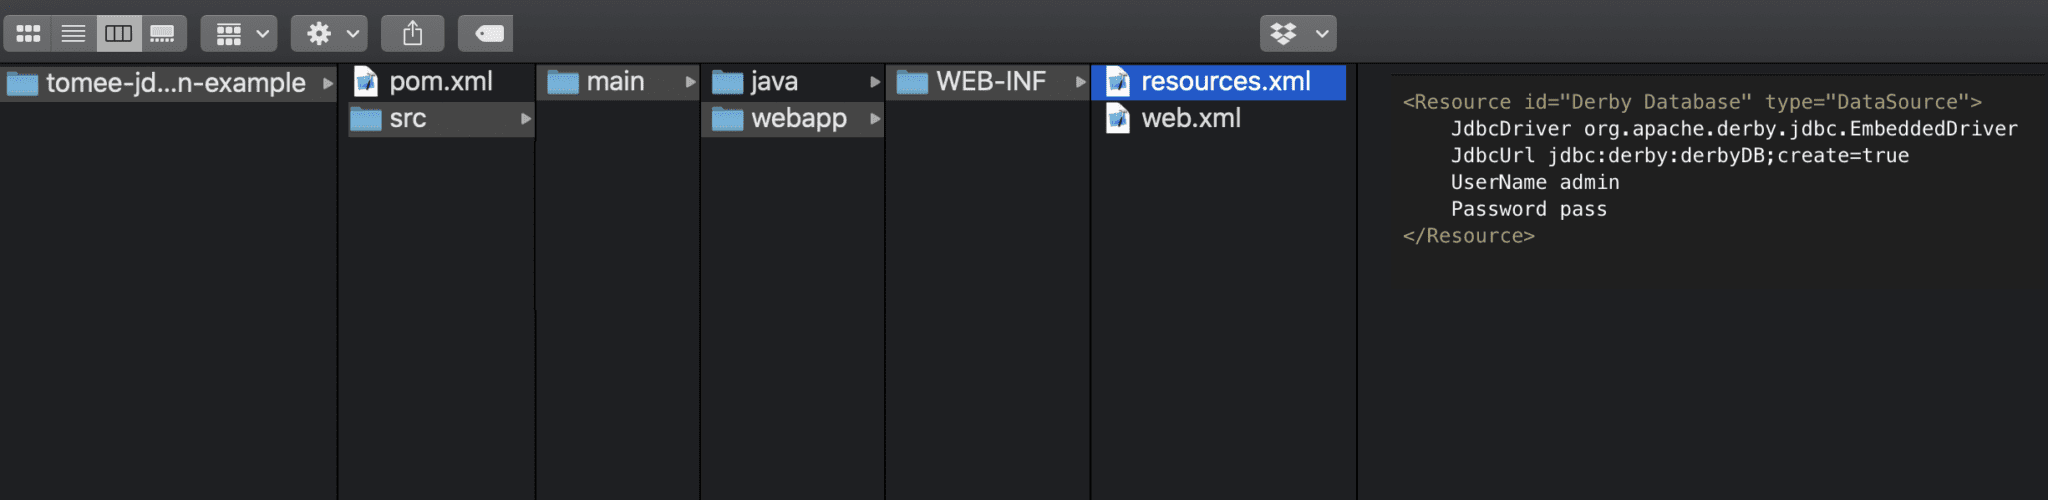Switch to gallery view mode
Image resolution: width=2048 pixels, height=500 pixels.
pos(162,33)
